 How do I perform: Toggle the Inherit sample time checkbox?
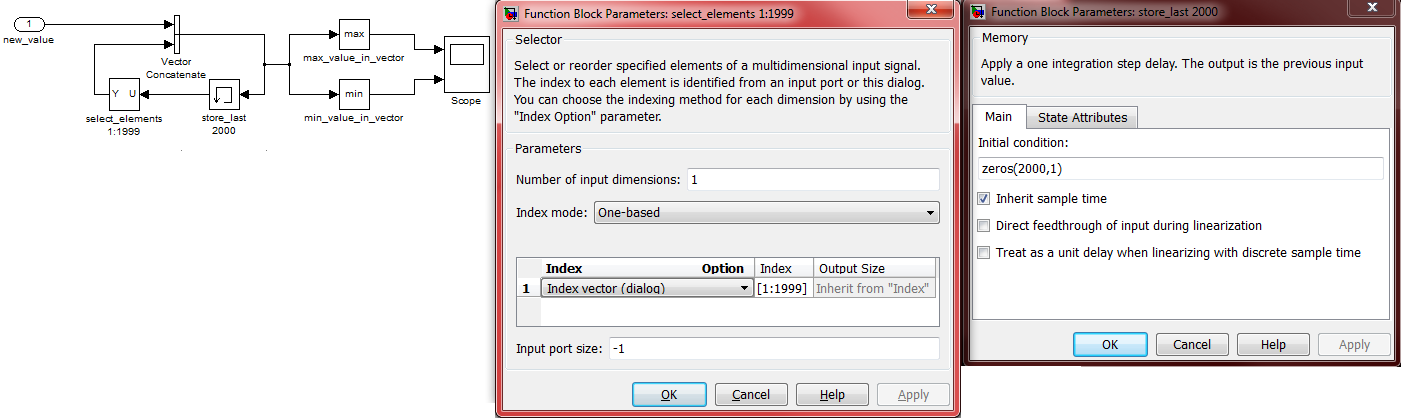(x=984, y=199)
